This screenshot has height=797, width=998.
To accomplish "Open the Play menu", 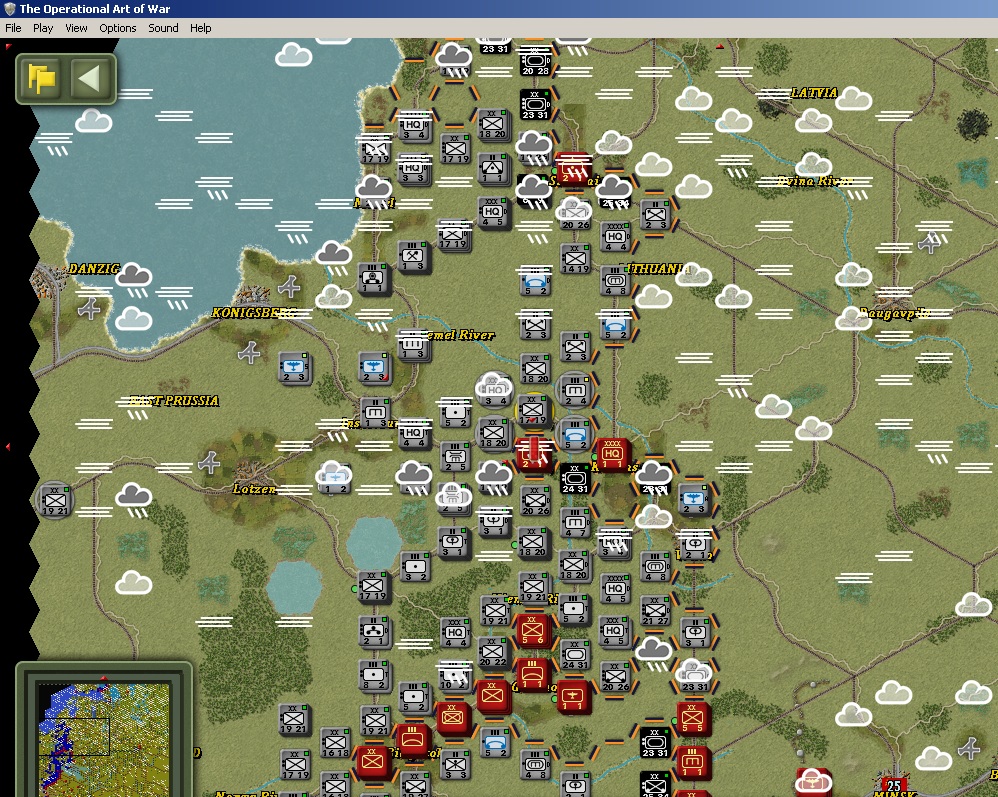I will pos(43,28).
